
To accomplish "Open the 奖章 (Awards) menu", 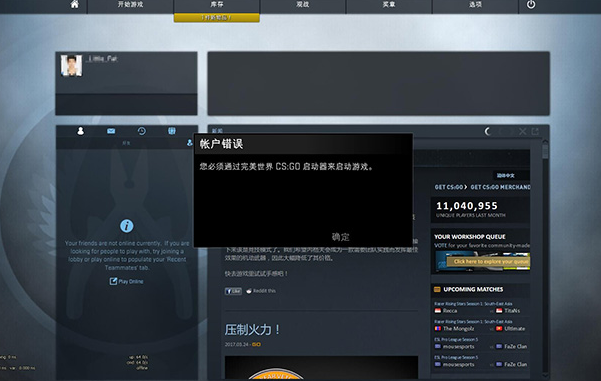I will click(x=389, y=5).
